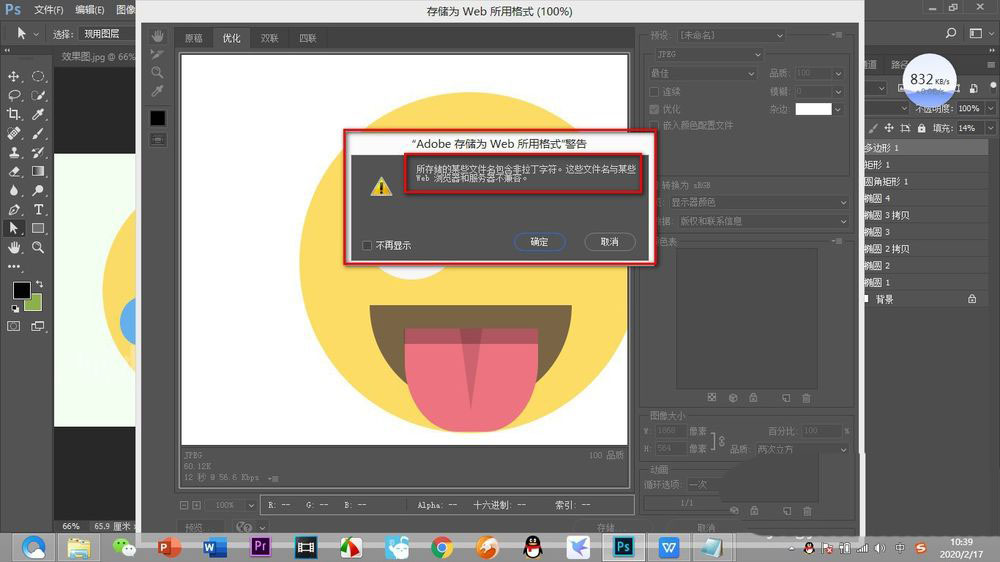Viewport: 1000px width, 562px height.
Task: Toggle the 连续 checkbox
Action: point(654,92)
